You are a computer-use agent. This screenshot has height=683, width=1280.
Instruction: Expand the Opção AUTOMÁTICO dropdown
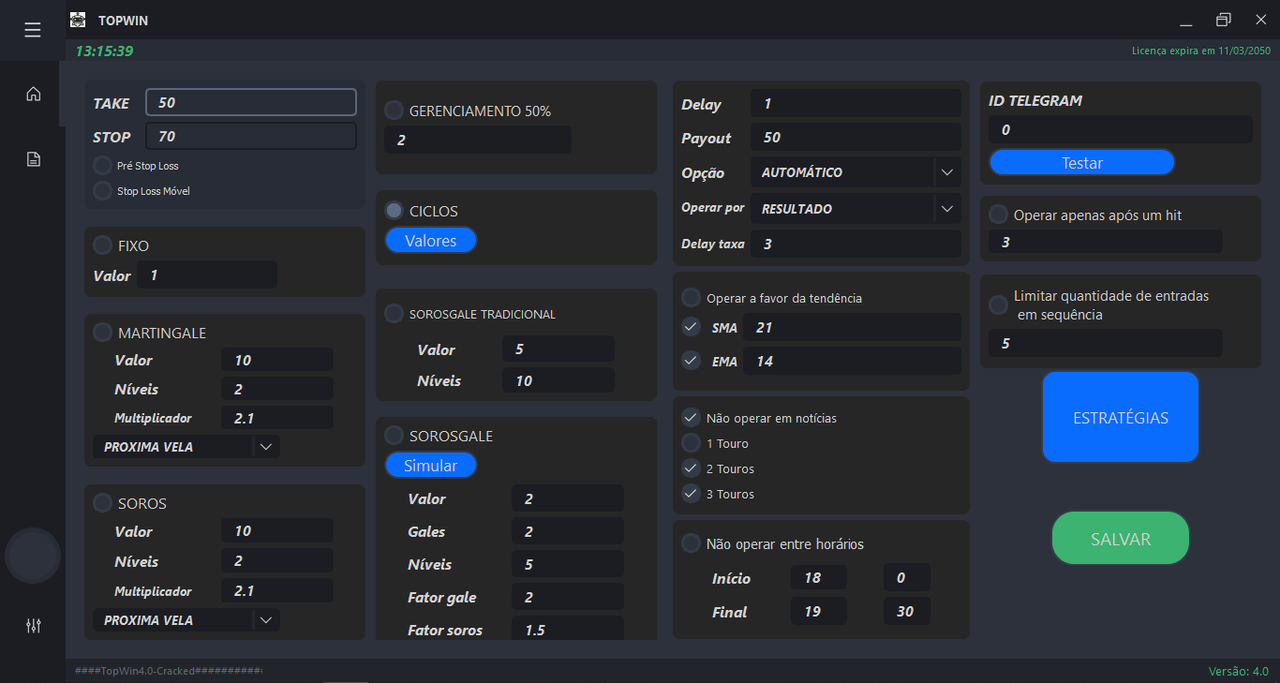click(947, 172)
